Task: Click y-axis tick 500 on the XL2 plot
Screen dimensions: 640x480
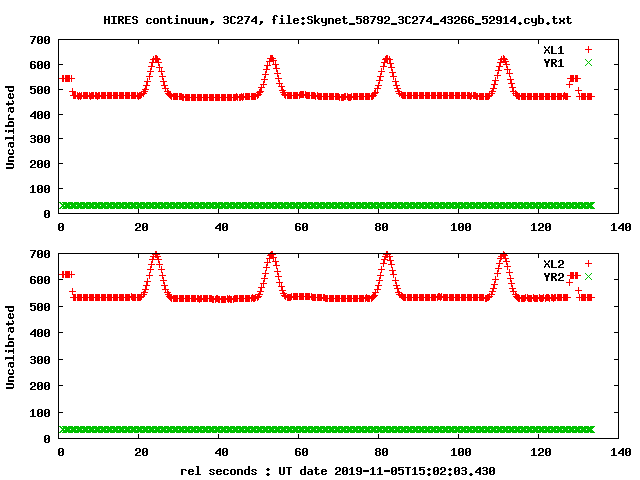Action: (x=40, y=307)
